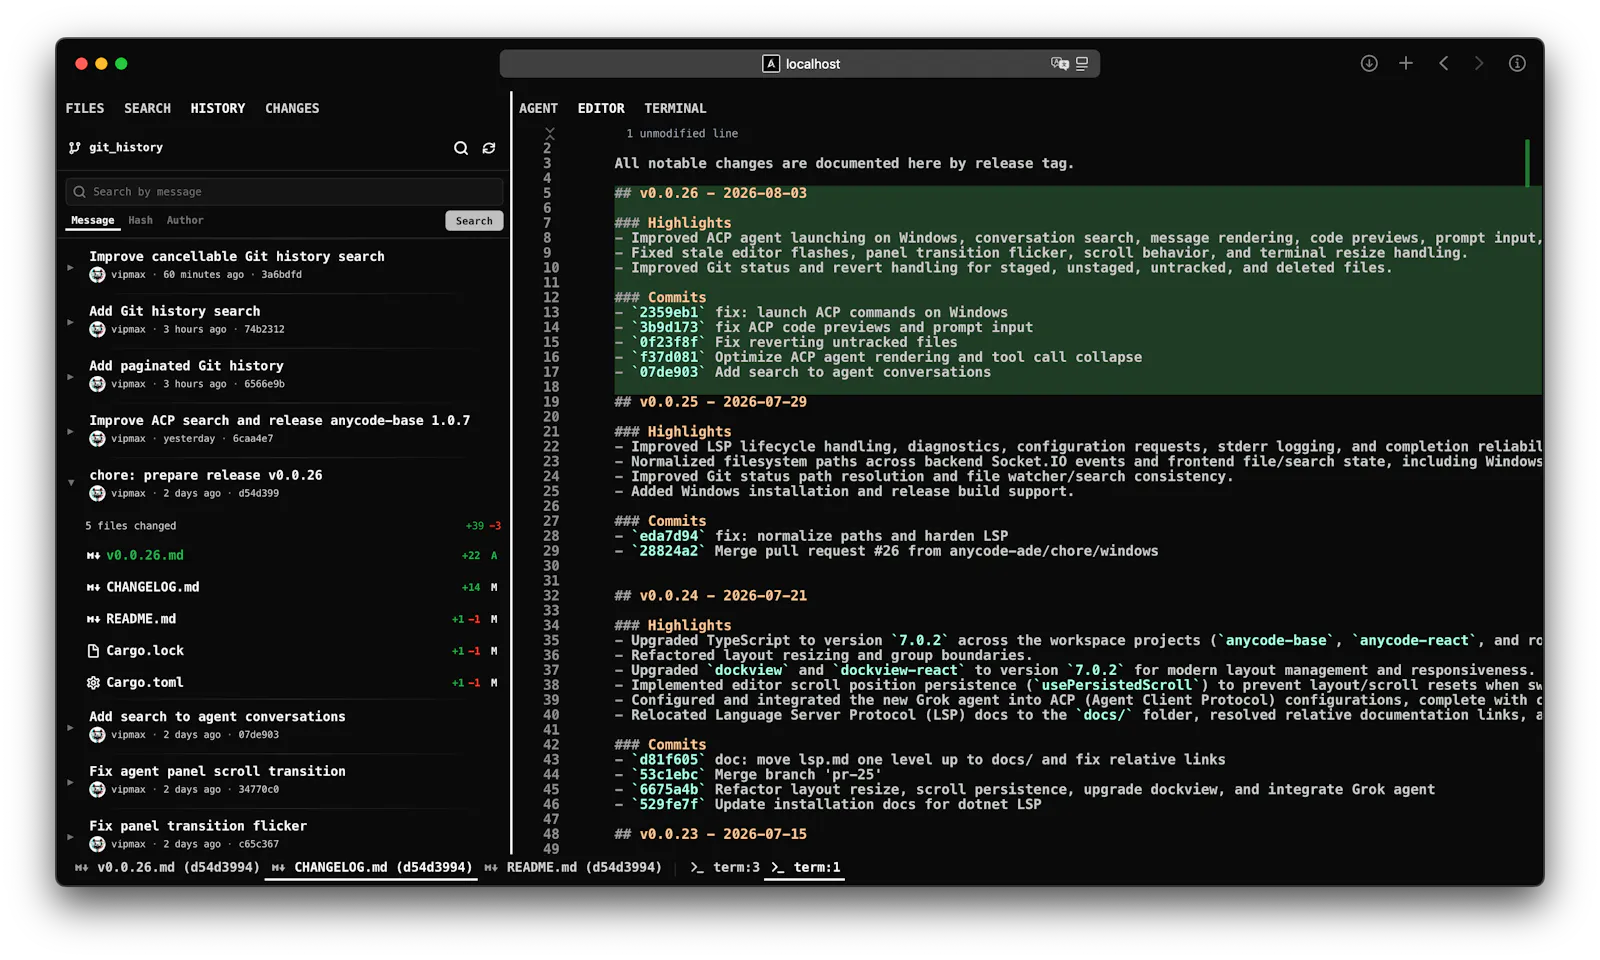
Task: Expand 'Add search to agent conversations' commit
Action: (x=71, y=728)
